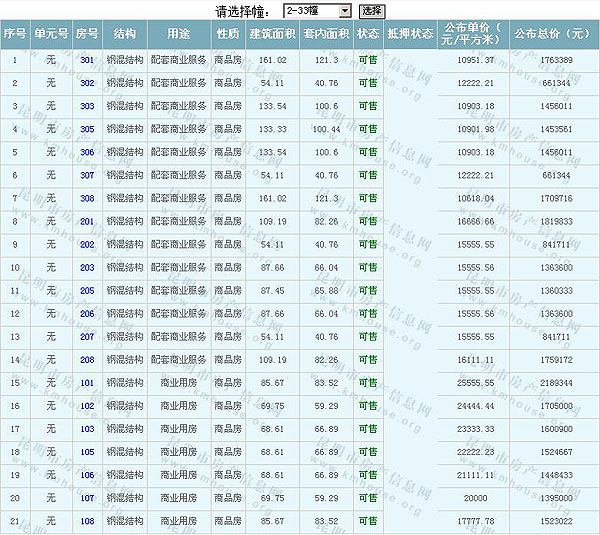The width and height of the screenshot is (600, 535).
Task: Click room 108 link in last row
Action: [87, 520]
